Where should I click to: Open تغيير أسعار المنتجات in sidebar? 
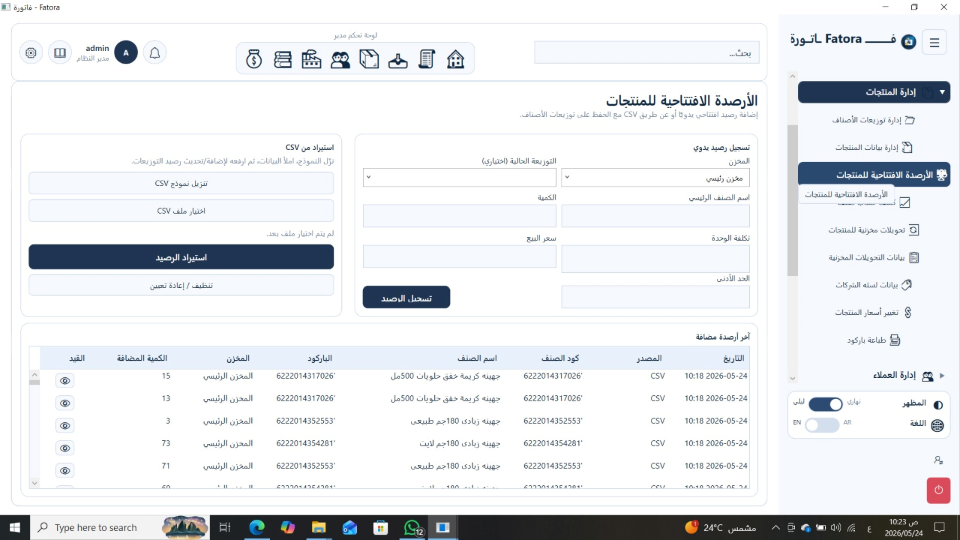874,312
